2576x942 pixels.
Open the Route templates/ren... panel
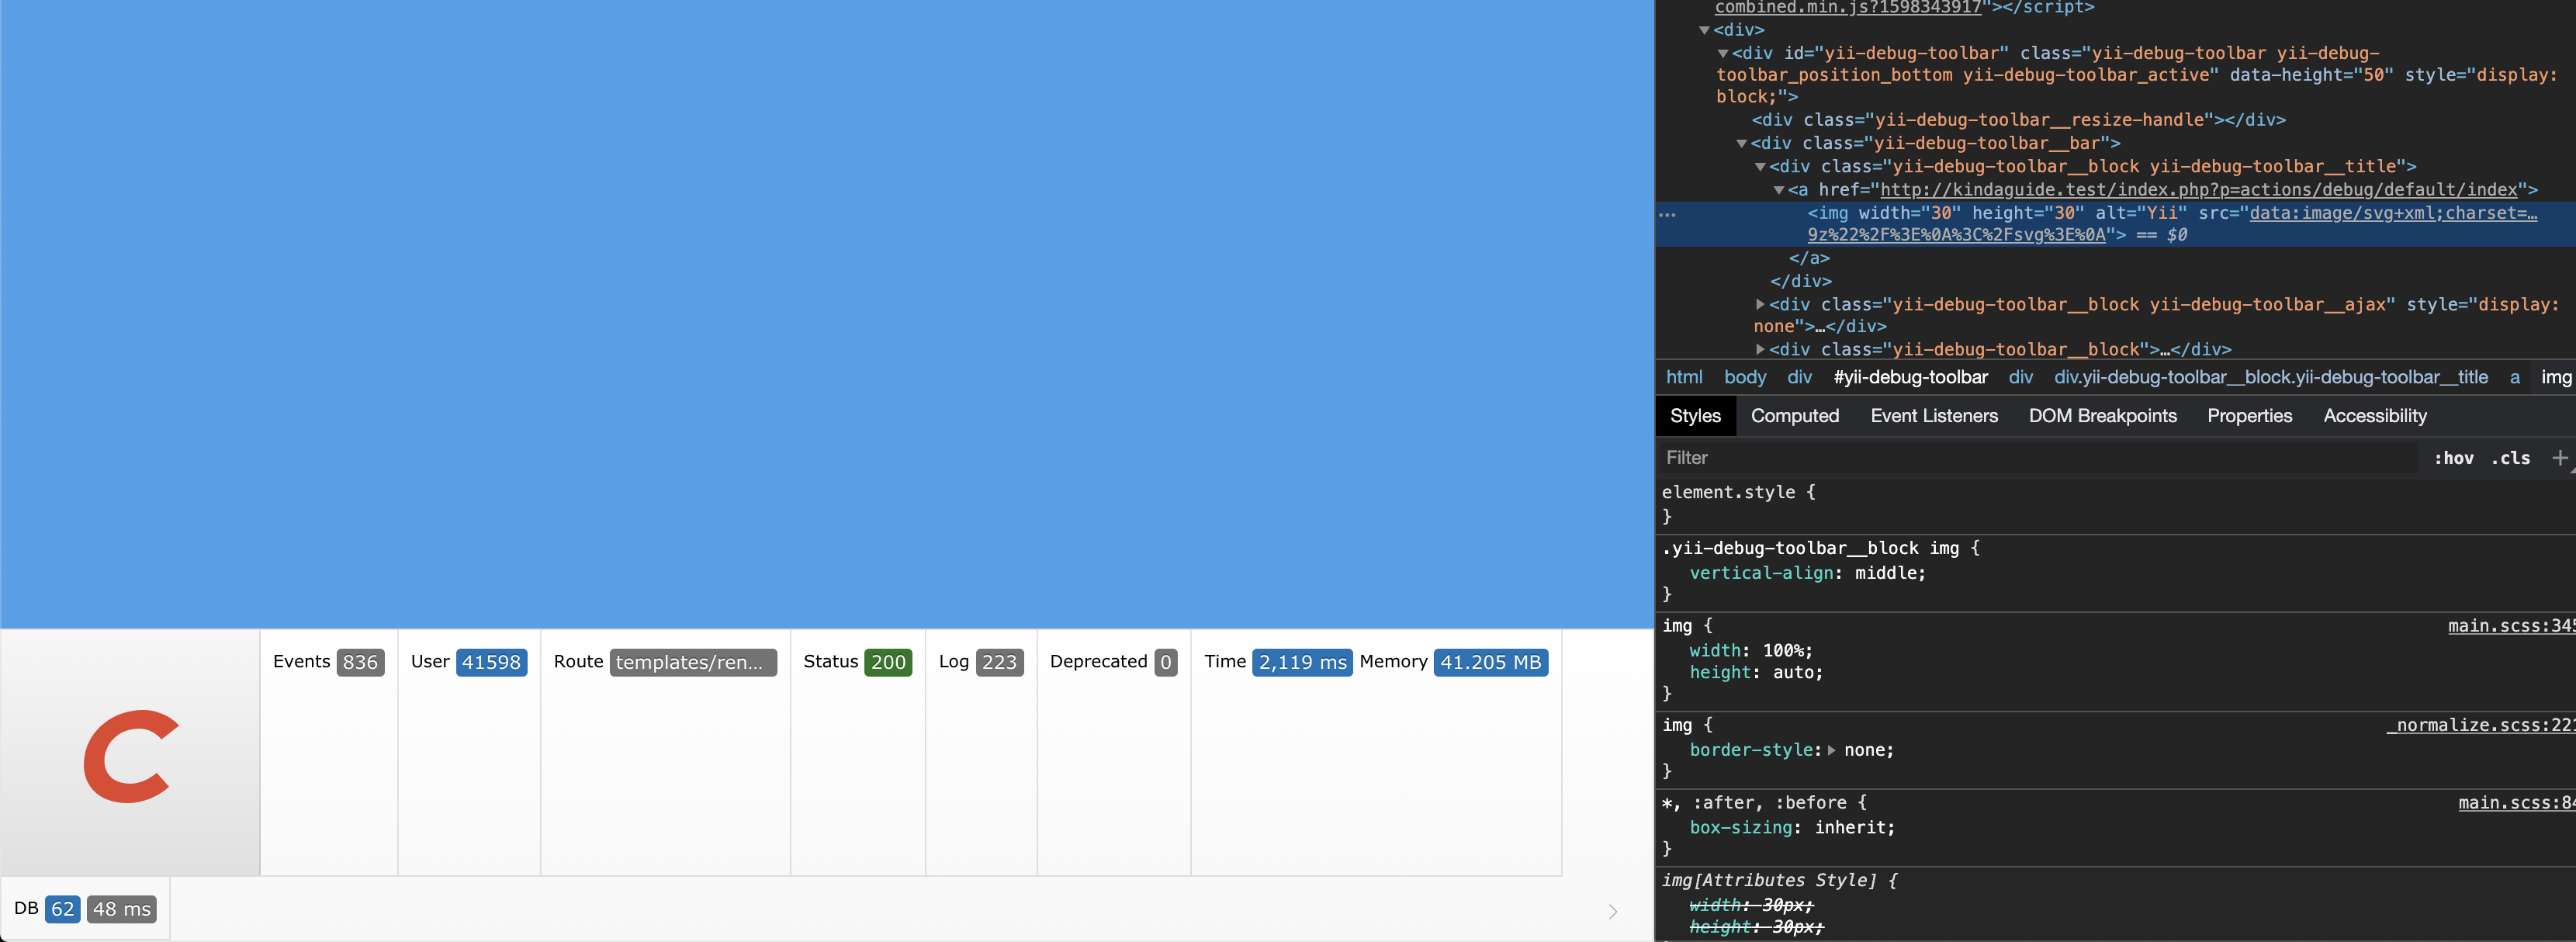665,662
